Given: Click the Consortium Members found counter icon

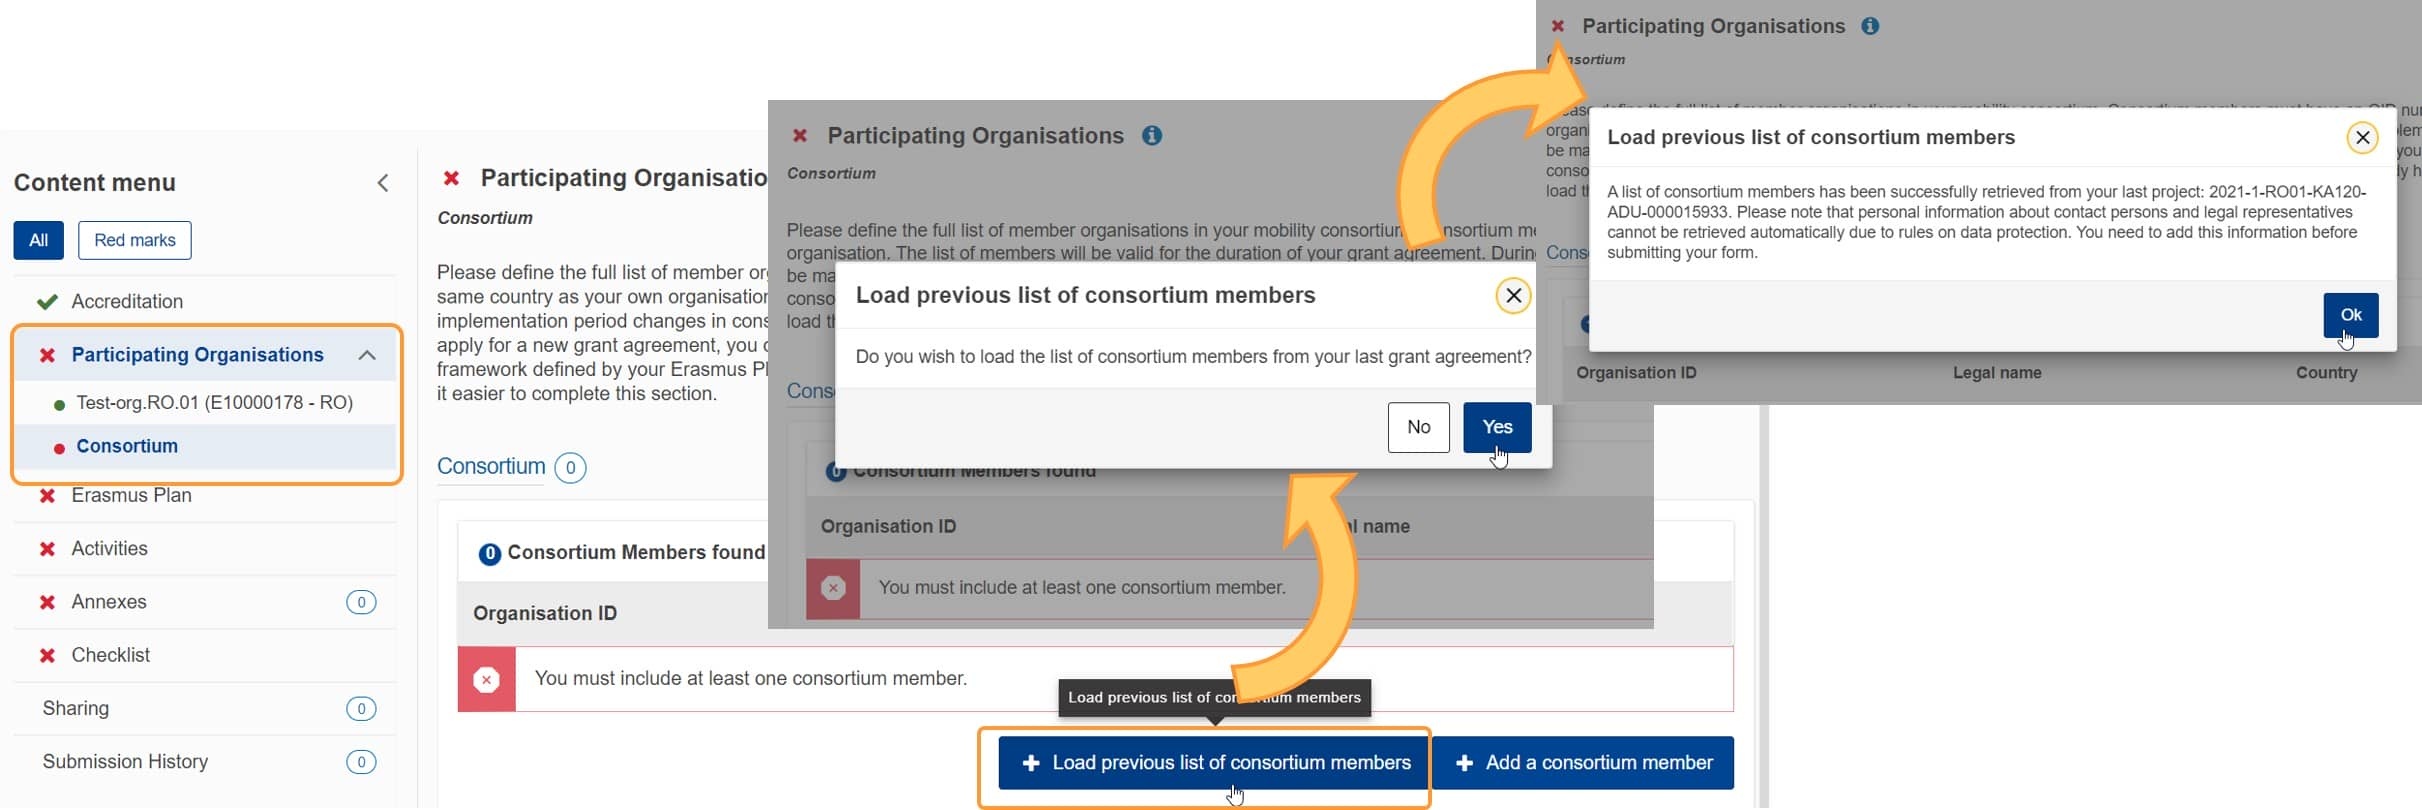Looking at the screenshot, I should (x=489, y=553).
